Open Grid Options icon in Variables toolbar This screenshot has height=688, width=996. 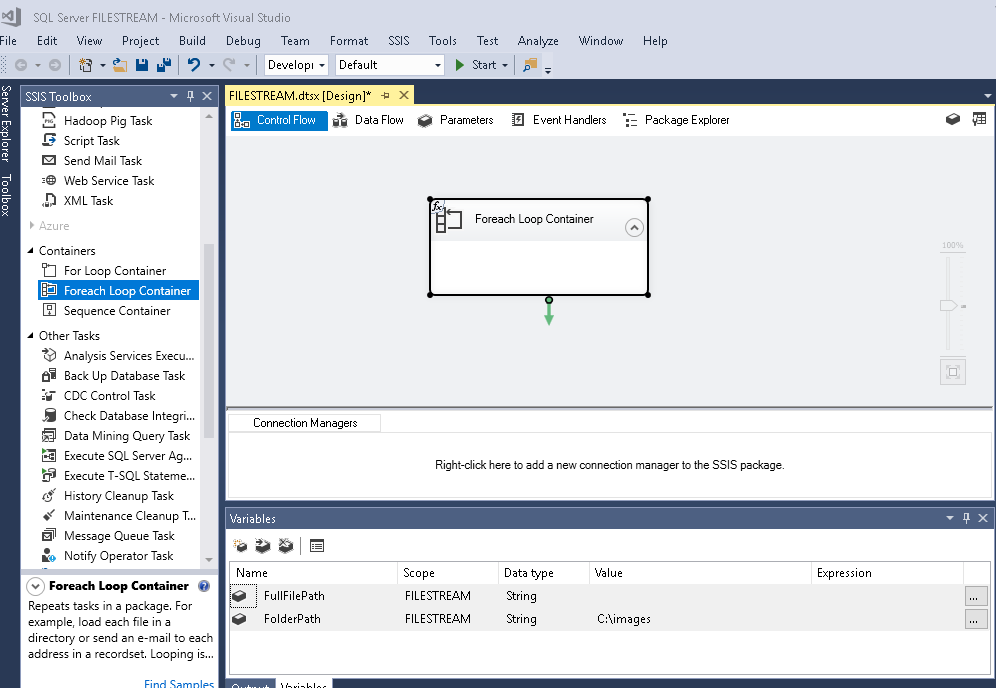[317, 546]
